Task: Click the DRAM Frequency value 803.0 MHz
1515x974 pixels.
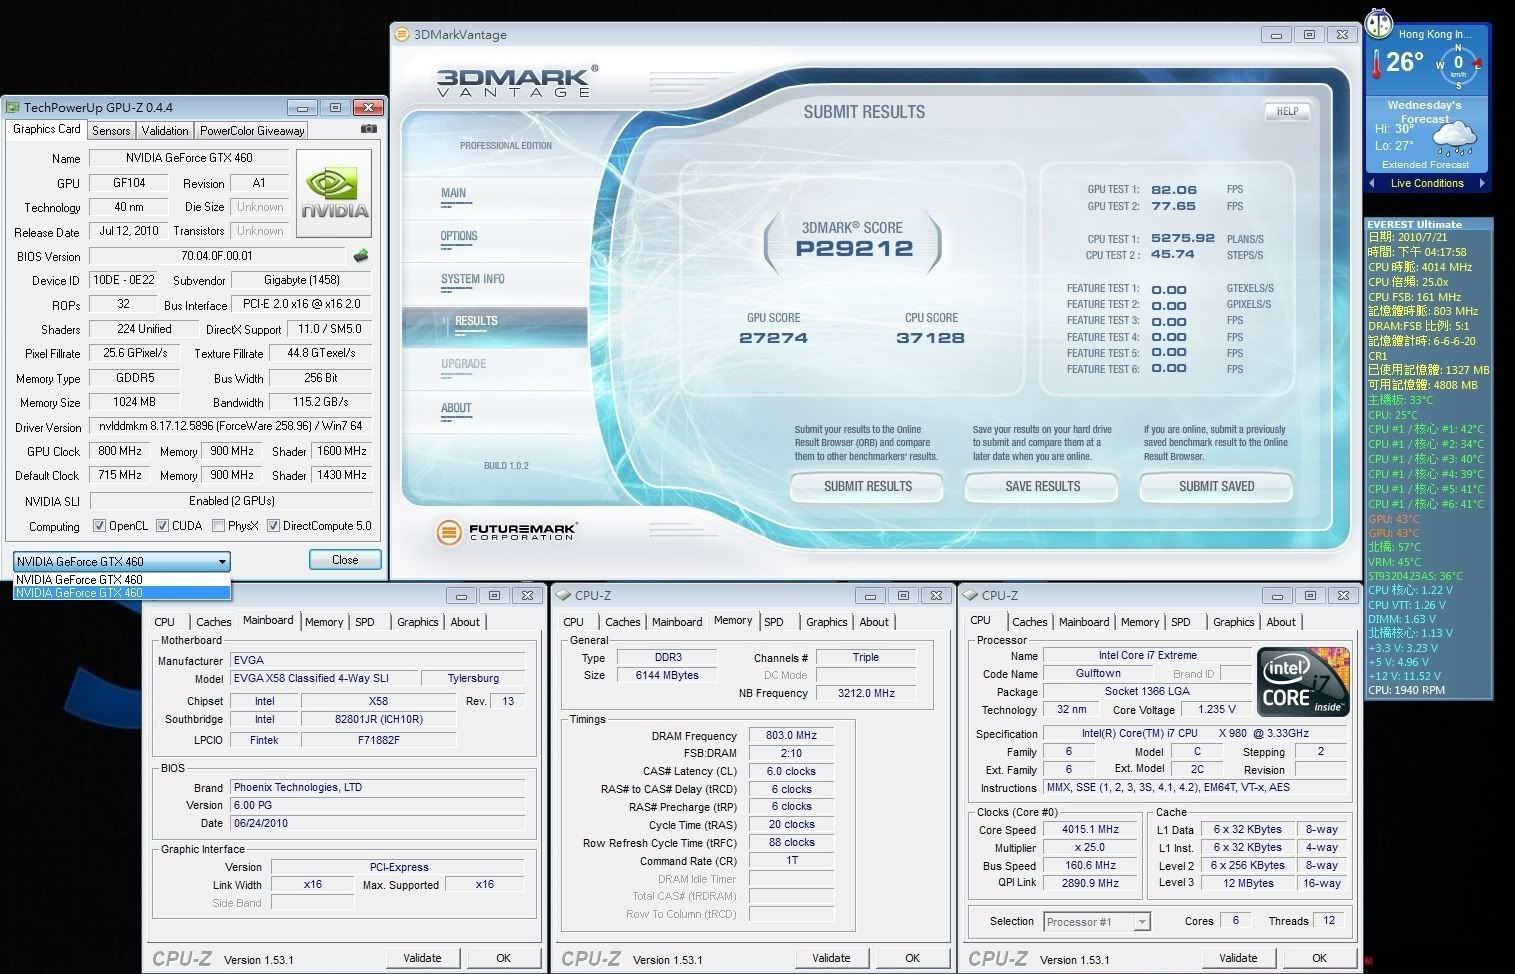Action: point(792,735)
